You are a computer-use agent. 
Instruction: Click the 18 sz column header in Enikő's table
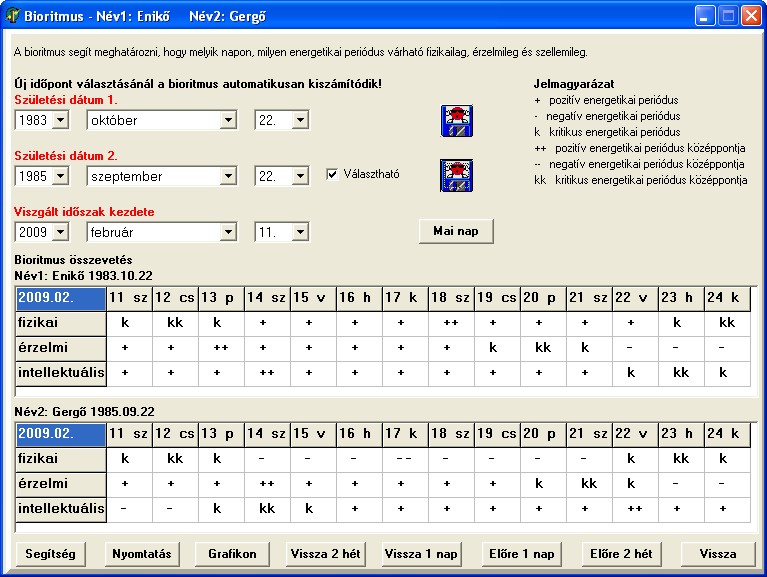[x=451, y=298]
